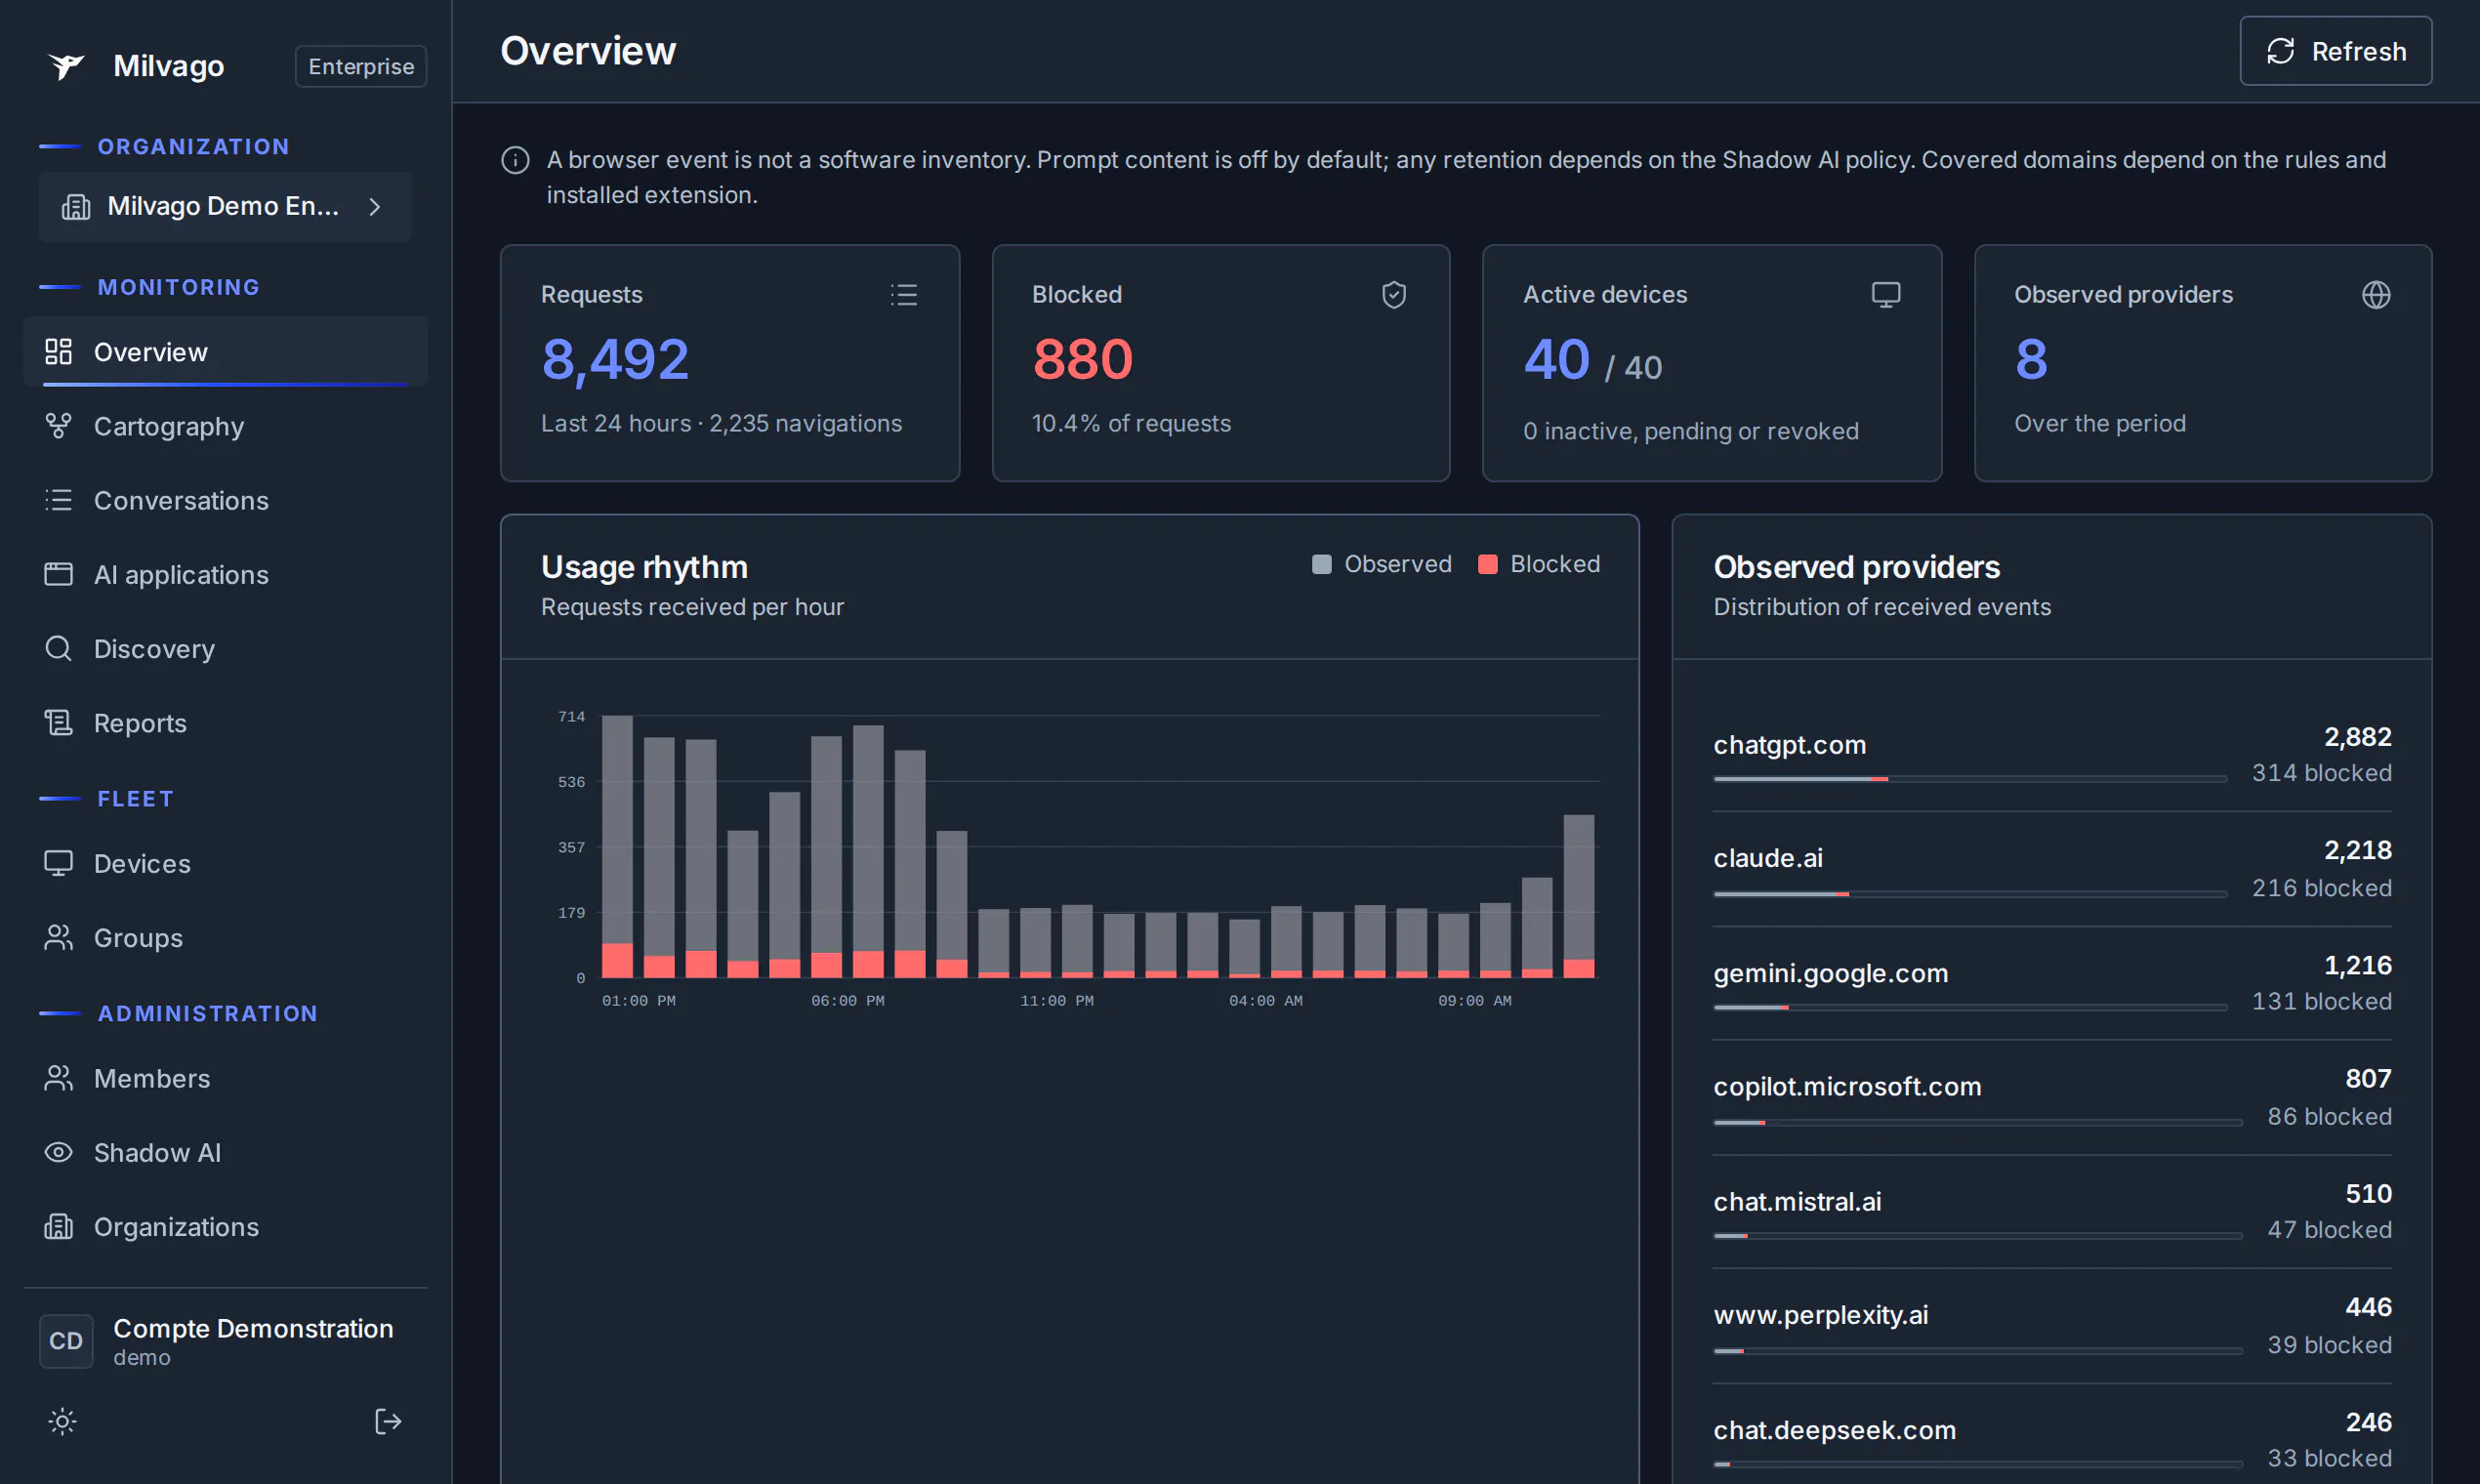The width and height of the screenshot is (2480, 1484).
Task: Click the logout icon
Action: click(388, 1421)
